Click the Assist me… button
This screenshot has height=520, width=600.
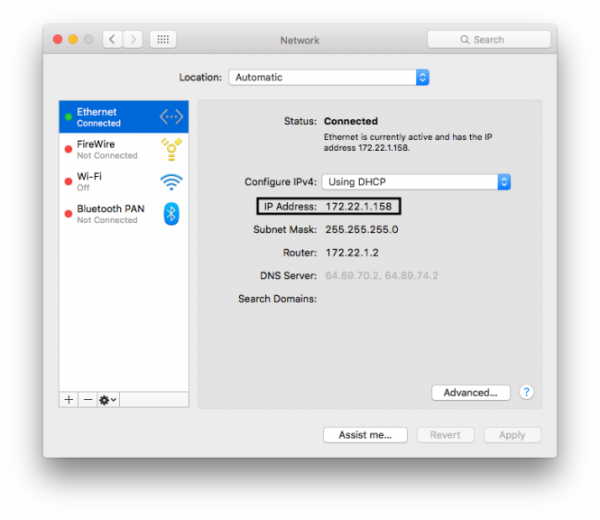click(x=365, y=435)
